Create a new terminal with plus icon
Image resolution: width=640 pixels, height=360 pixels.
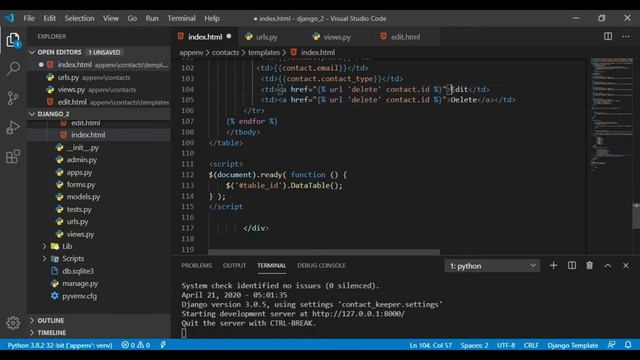(553, 266)
